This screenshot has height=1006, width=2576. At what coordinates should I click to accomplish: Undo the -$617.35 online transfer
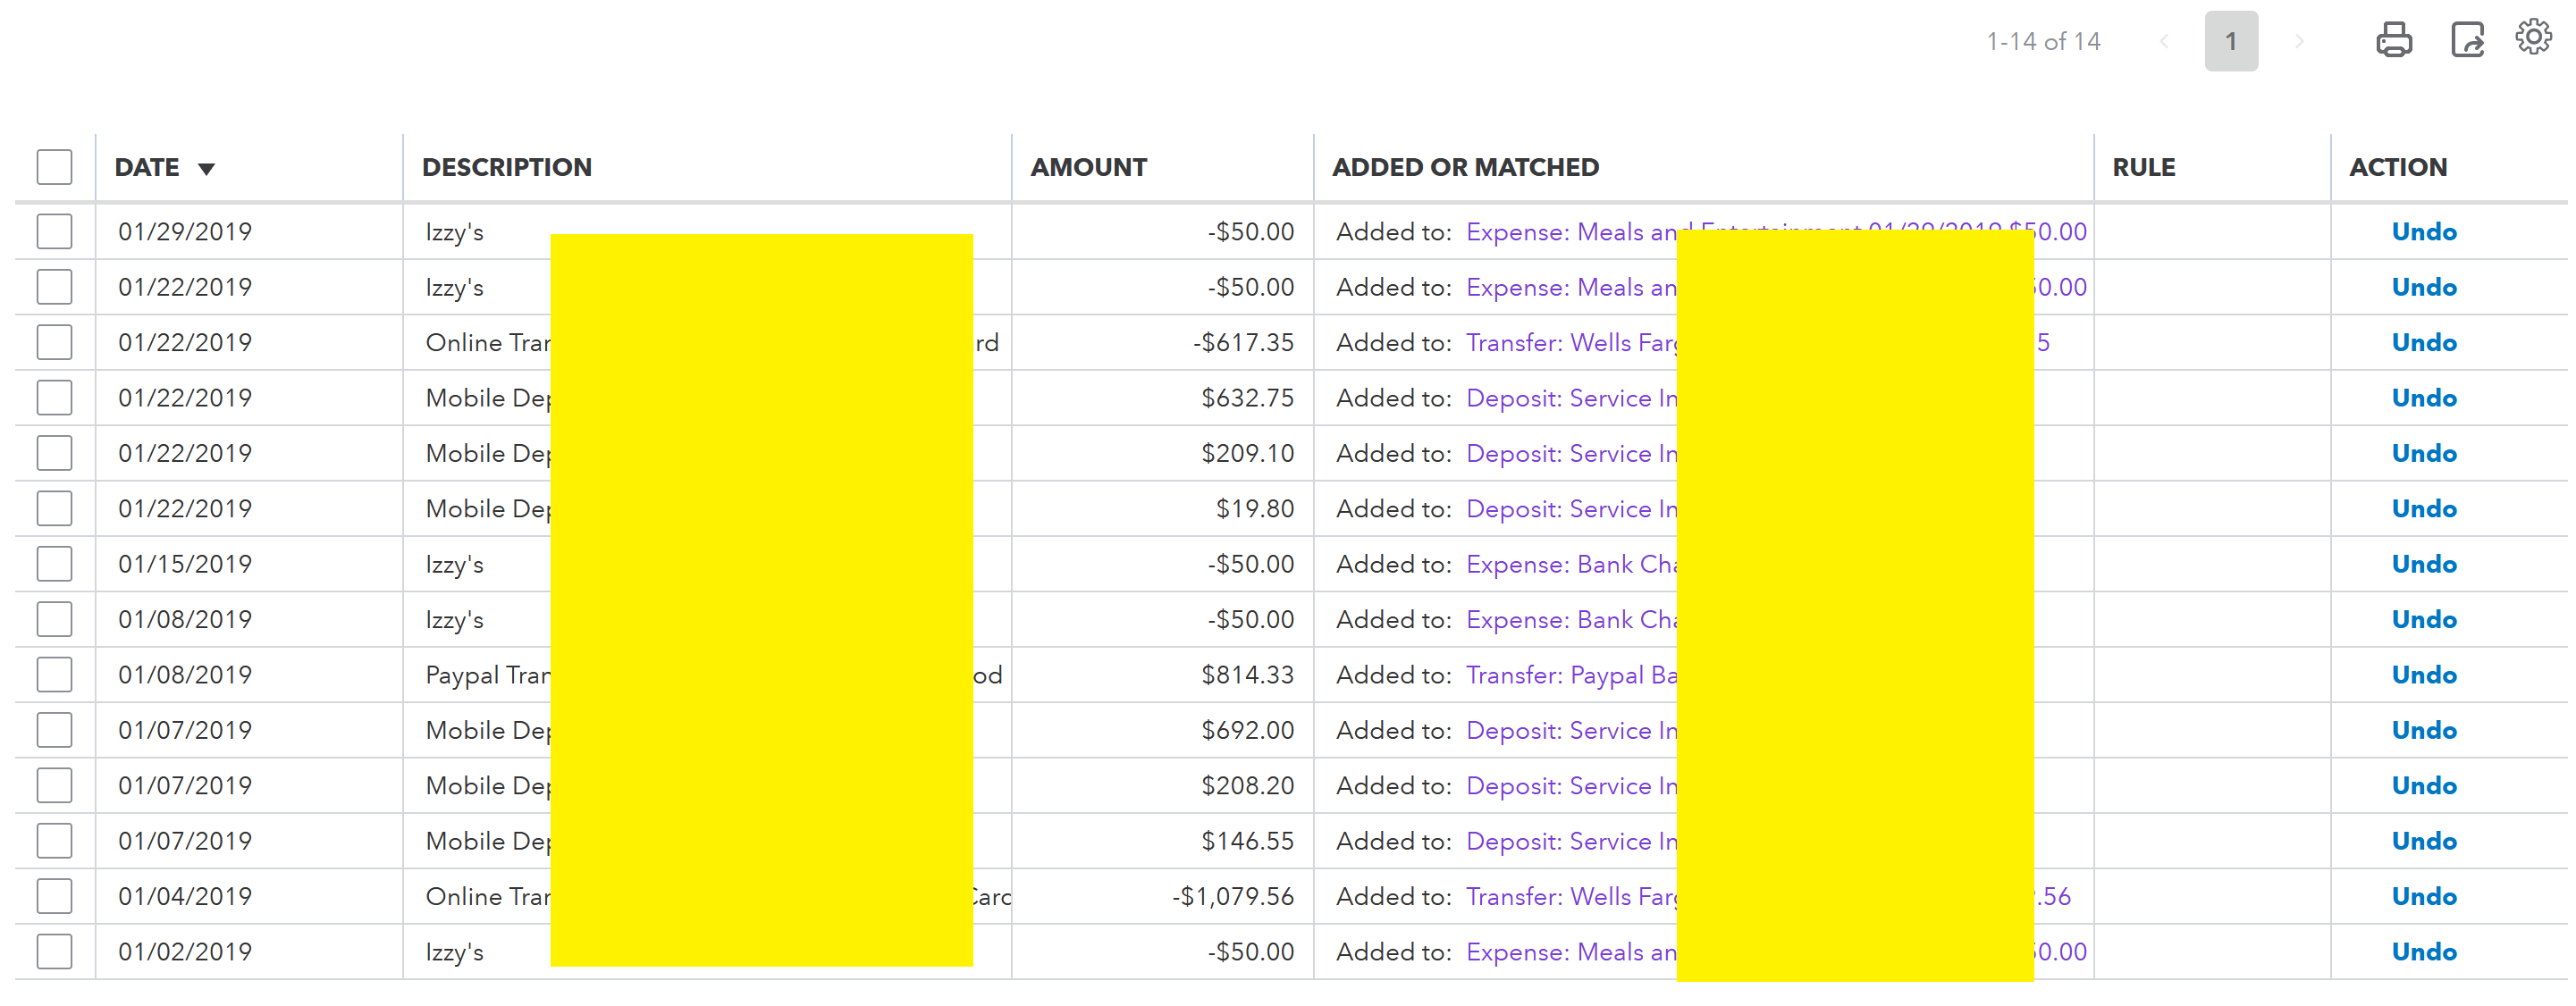[2423, 343]
